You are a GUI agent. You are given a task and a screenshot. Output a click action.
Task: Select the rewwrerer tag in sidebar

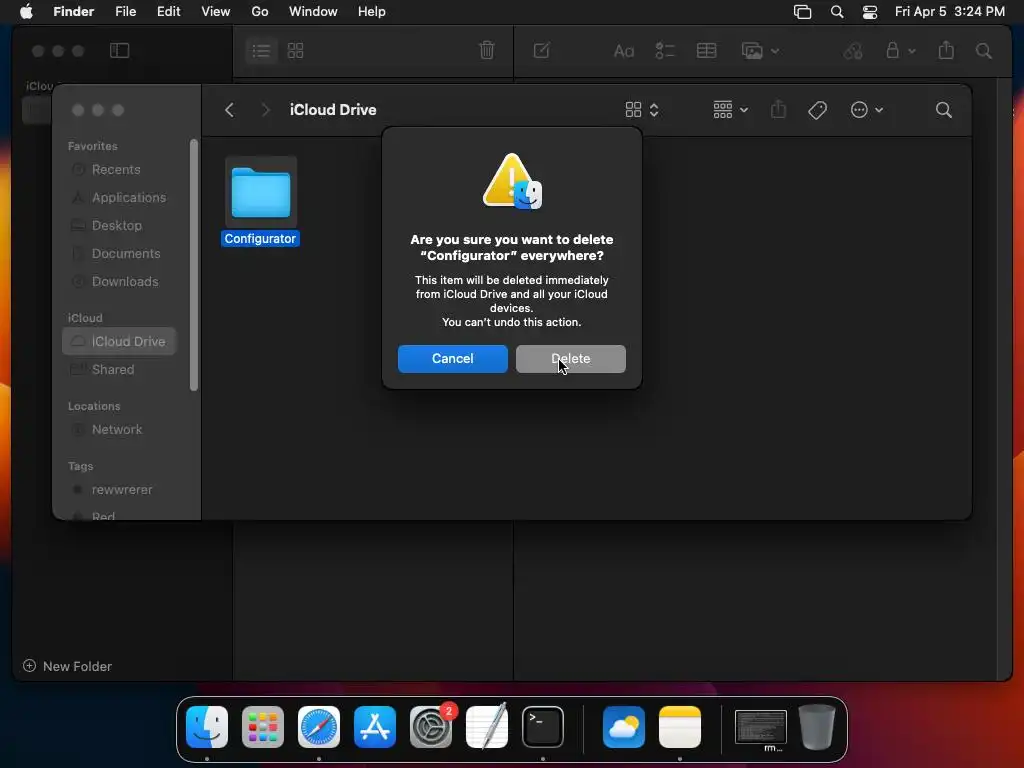(x=121, y=490)
